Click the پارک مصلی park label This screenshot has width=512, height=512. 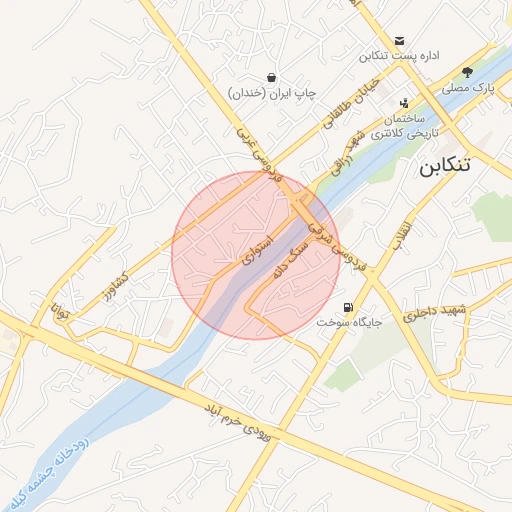pos(468,88)
